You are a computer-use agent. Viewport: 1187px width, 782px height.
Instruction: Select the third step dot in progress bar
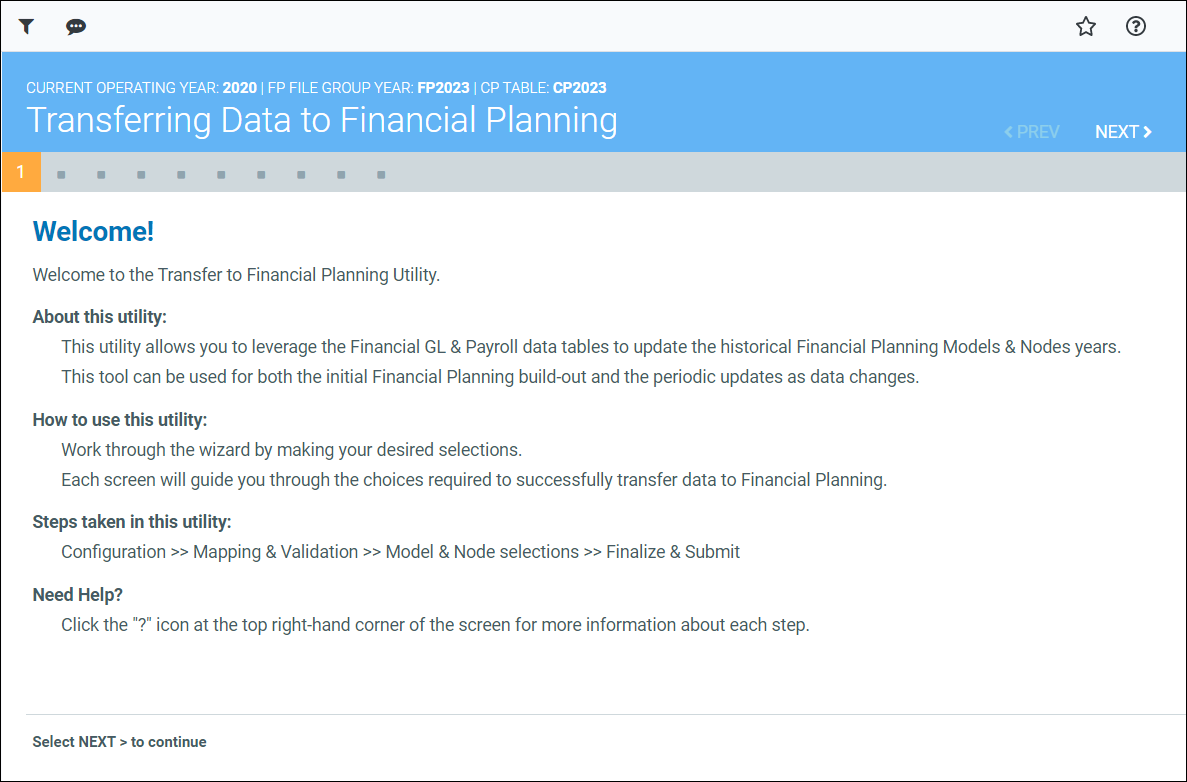click(x=101, y=175)
